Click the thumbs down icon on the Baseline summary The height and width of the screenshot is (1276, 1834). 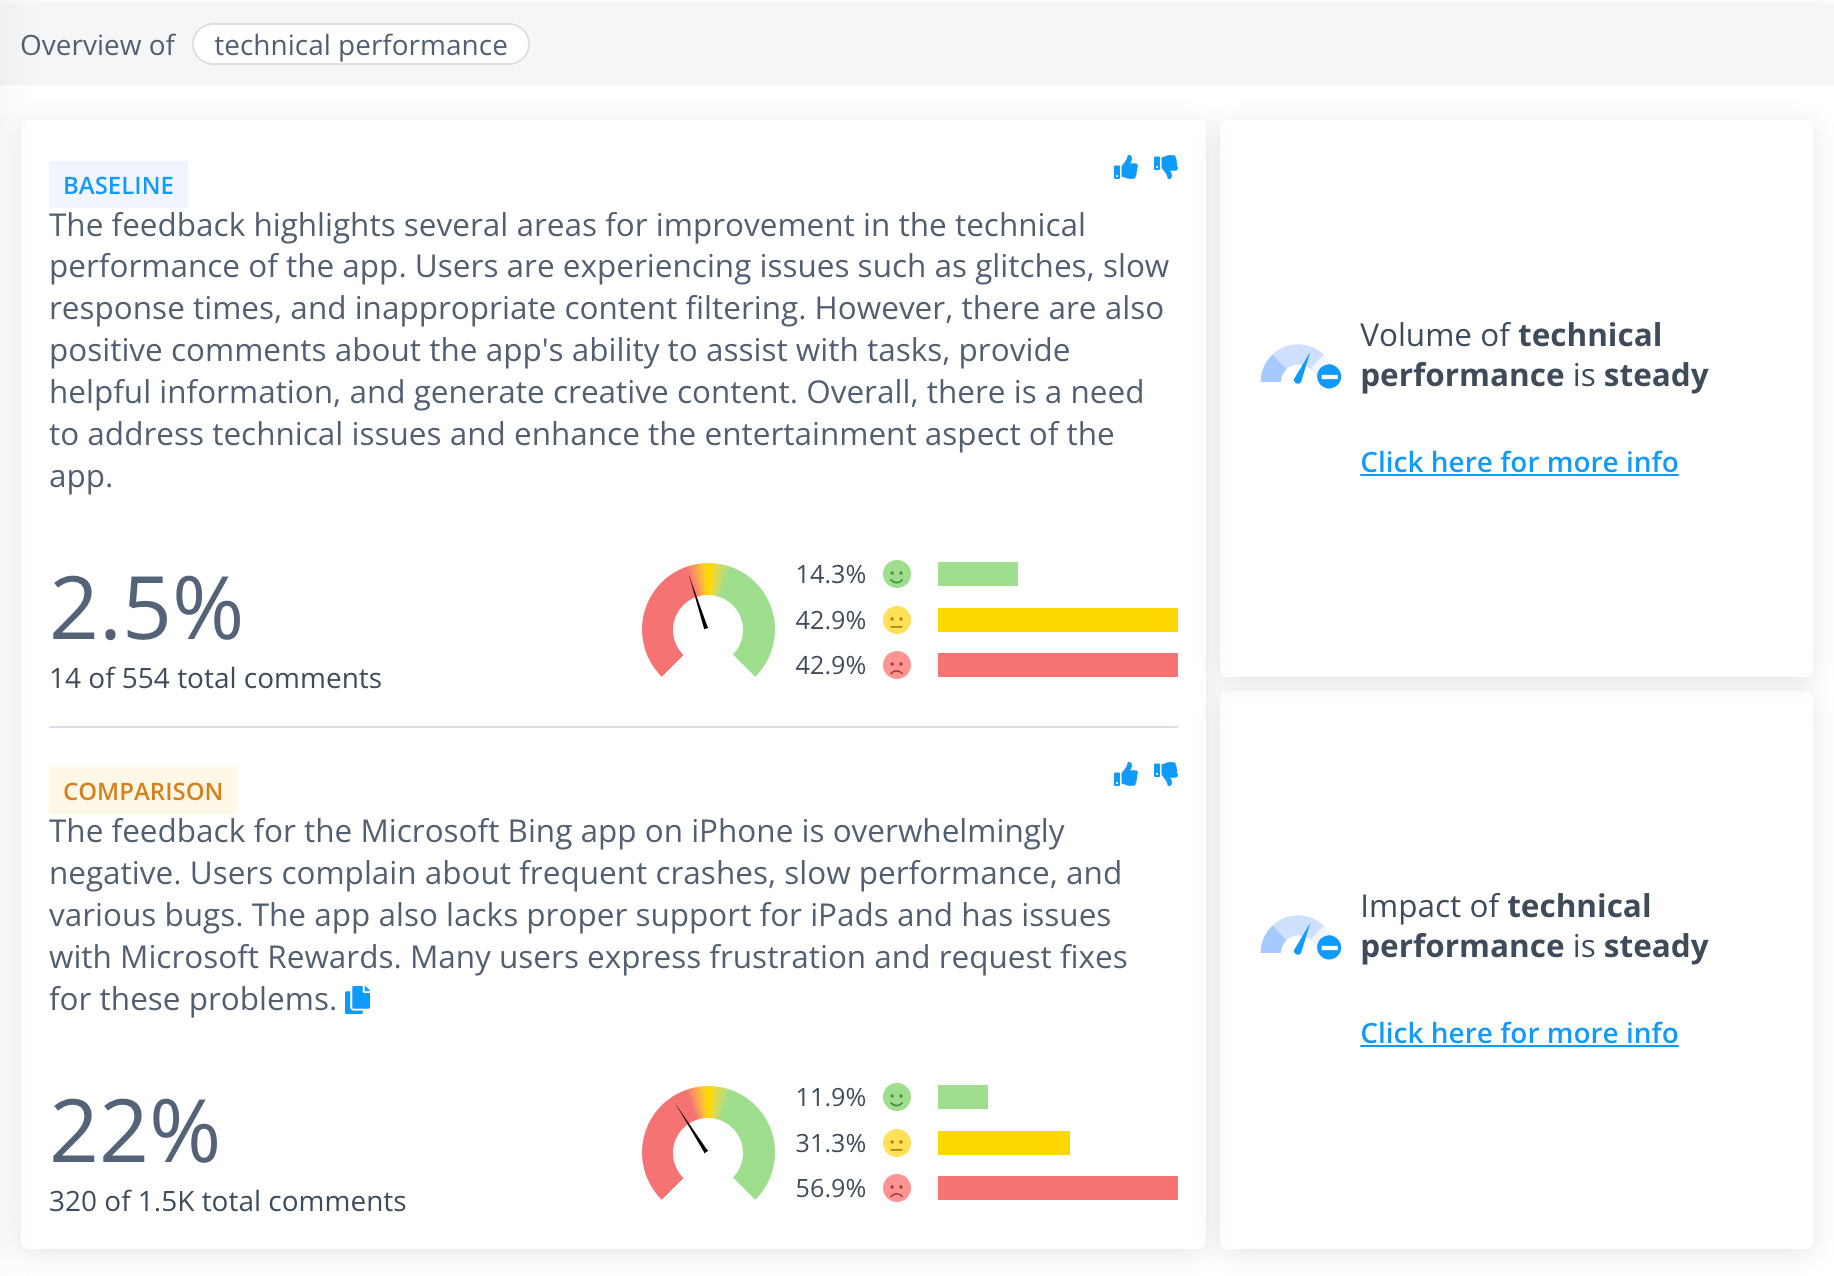tap(1166, 167)
